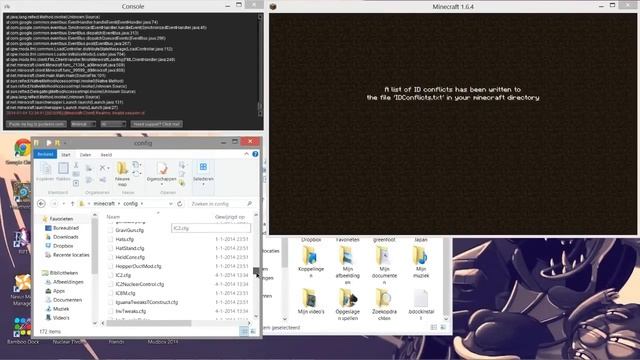640x360 pixels.
Task: Refresh the config folder listing
Action: pos(180,203)
